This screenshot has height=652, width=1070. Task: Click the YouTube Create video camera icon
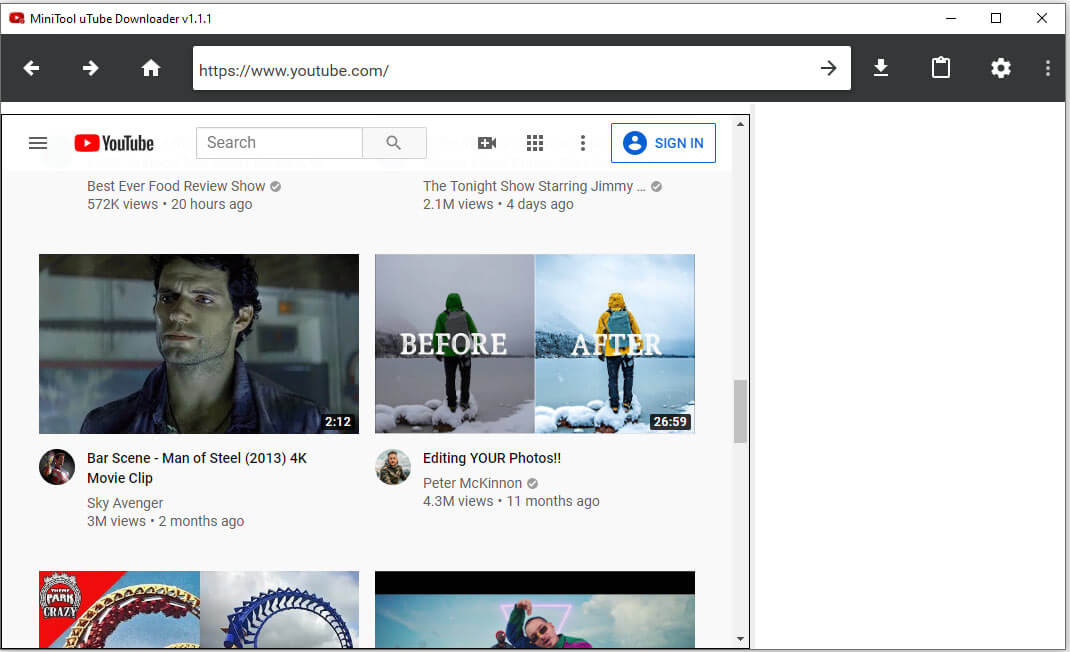[x=487, y=143]
